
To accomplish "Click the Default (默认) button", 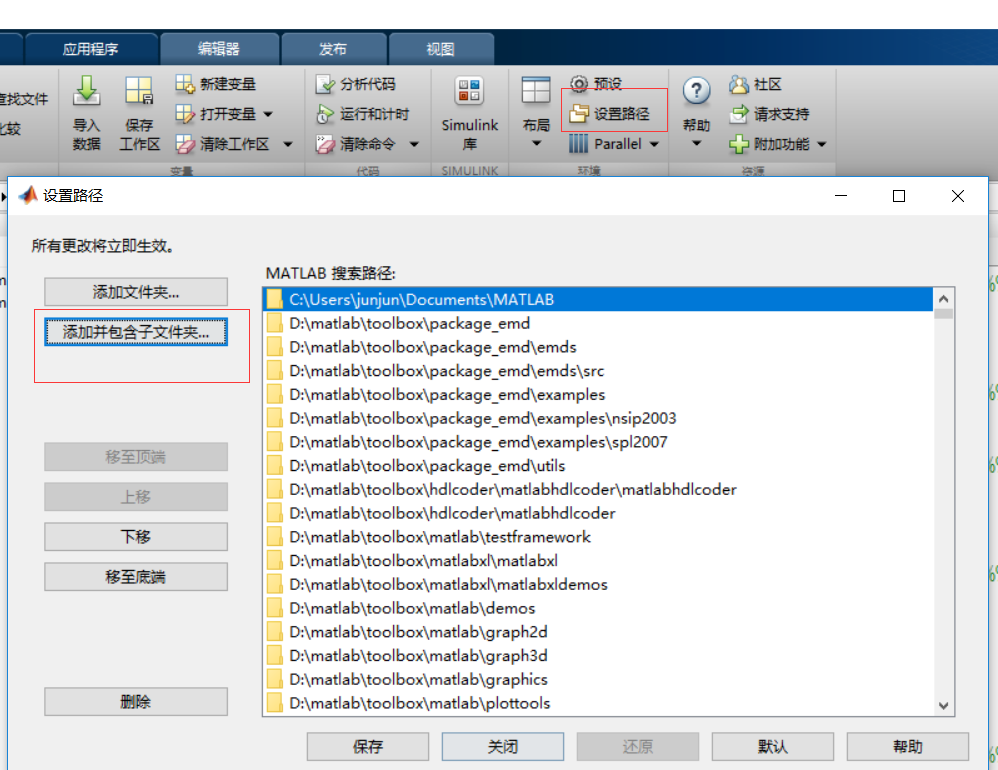I will coord(773,746).
